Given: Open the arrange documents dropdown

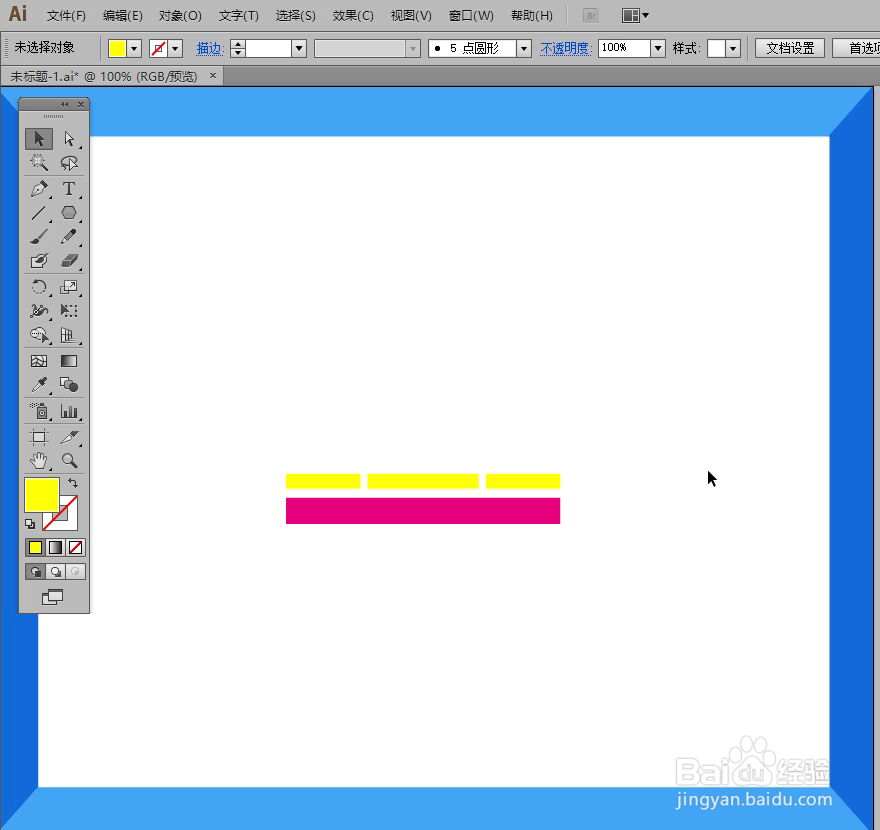Looking at the screenshot, I should pos(635,16).
